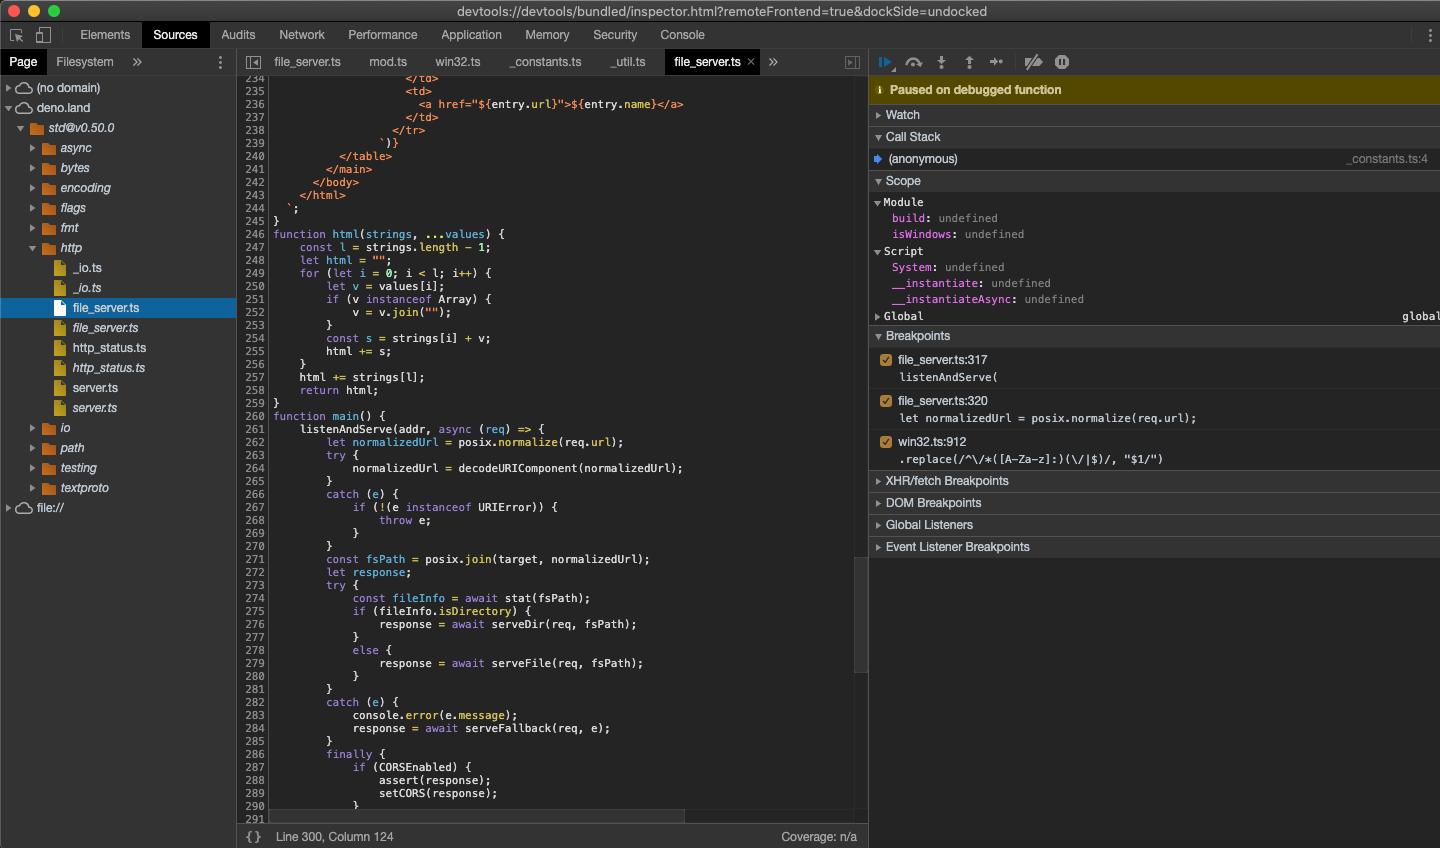Click the Deactivate breakpoints icon
The height and width of the screenshot is (848, 1440).
click(x=1033, y=62)
